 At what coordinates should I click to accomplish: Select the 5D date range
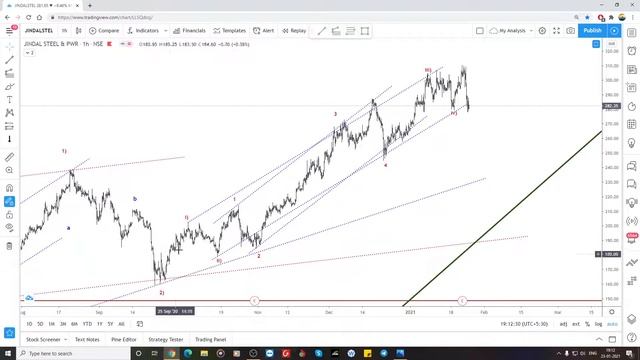tap(40, 324)
